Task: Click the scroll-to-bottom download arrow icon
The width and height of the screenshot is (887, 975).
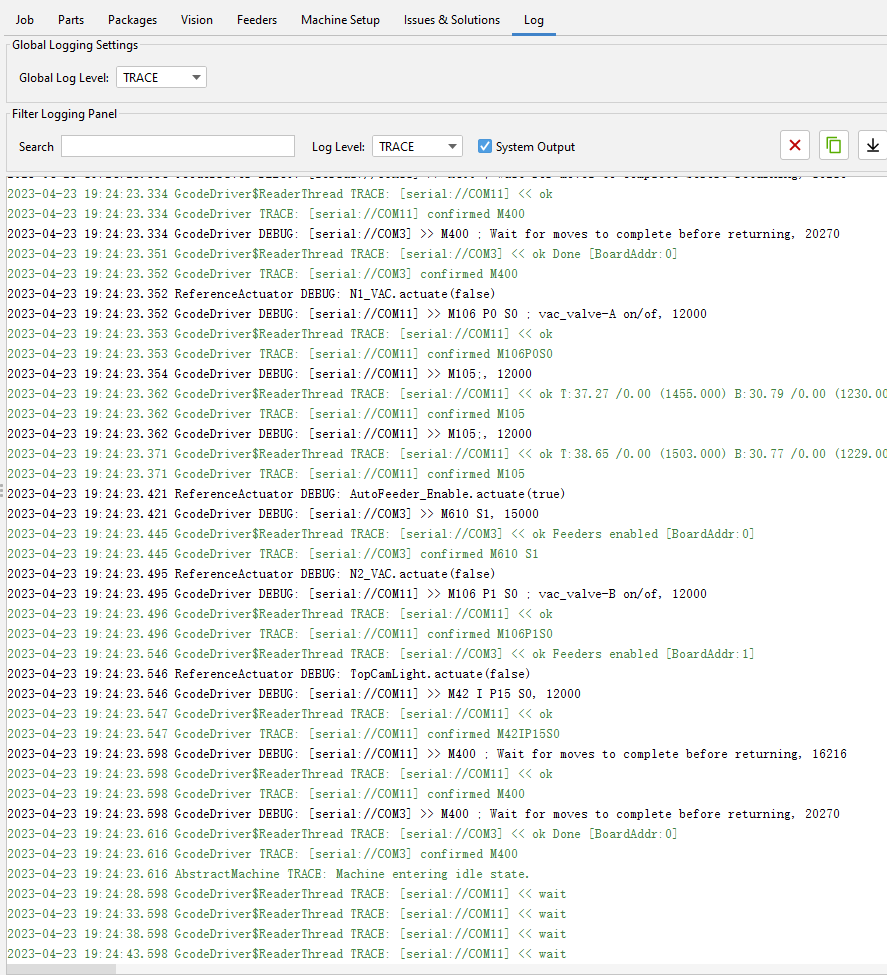Action: pyautogui.click(x=872, y=146)
